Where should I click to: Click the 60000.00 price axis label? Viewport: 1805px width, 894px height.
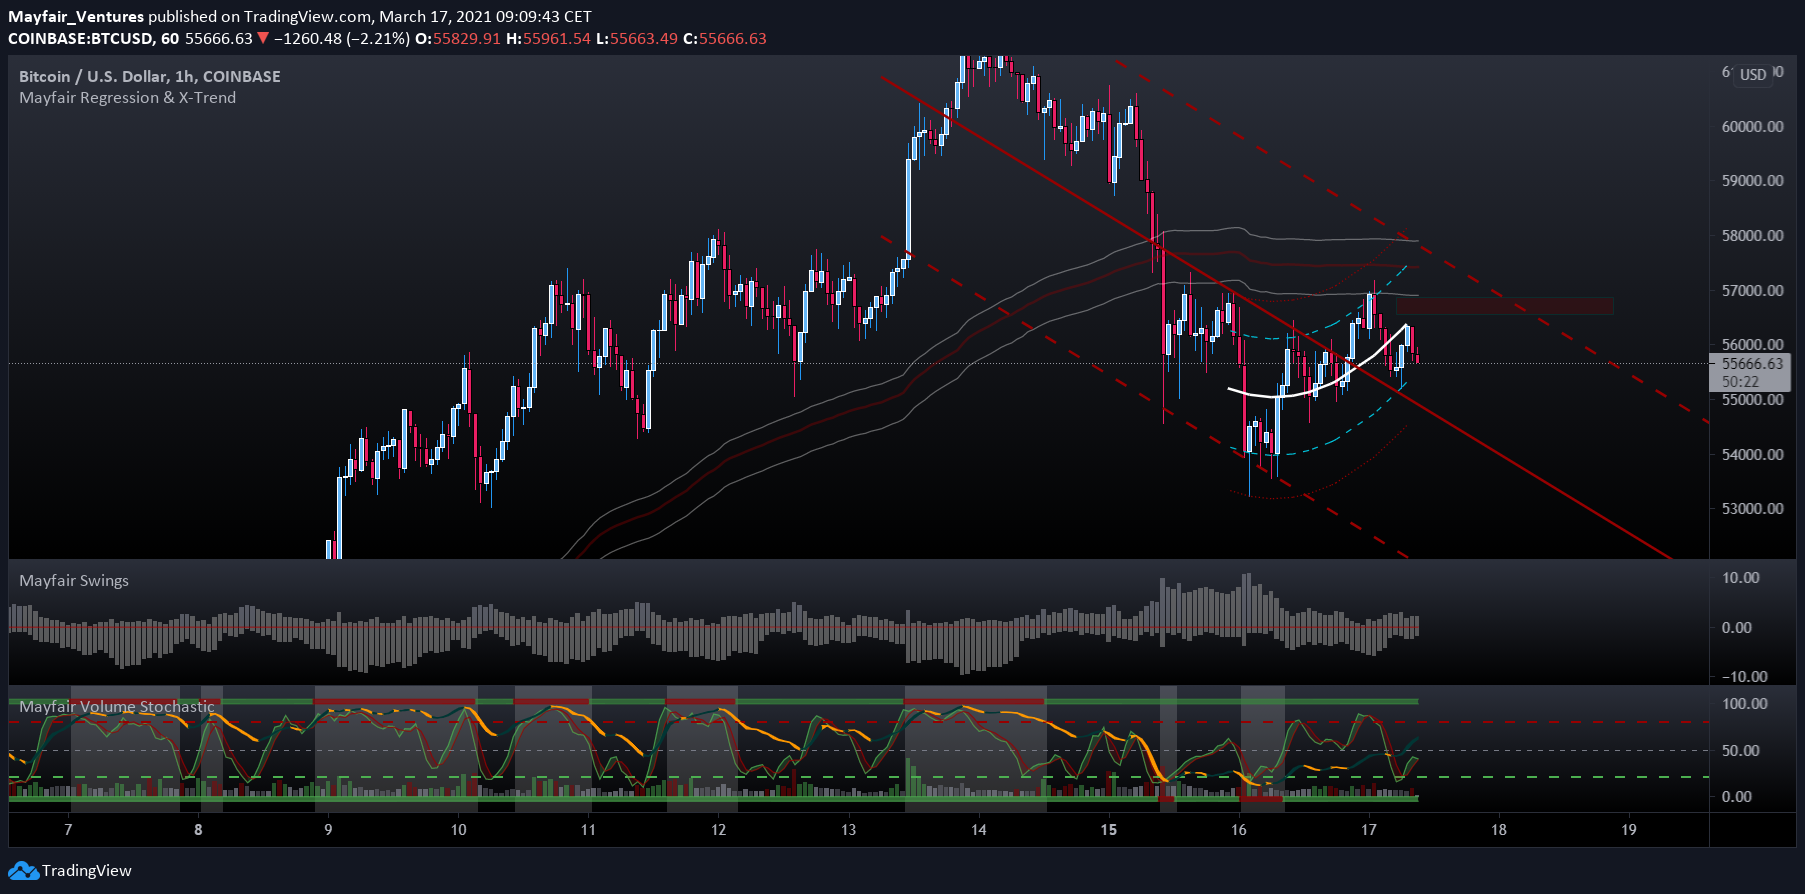(x=1752, y=127)
